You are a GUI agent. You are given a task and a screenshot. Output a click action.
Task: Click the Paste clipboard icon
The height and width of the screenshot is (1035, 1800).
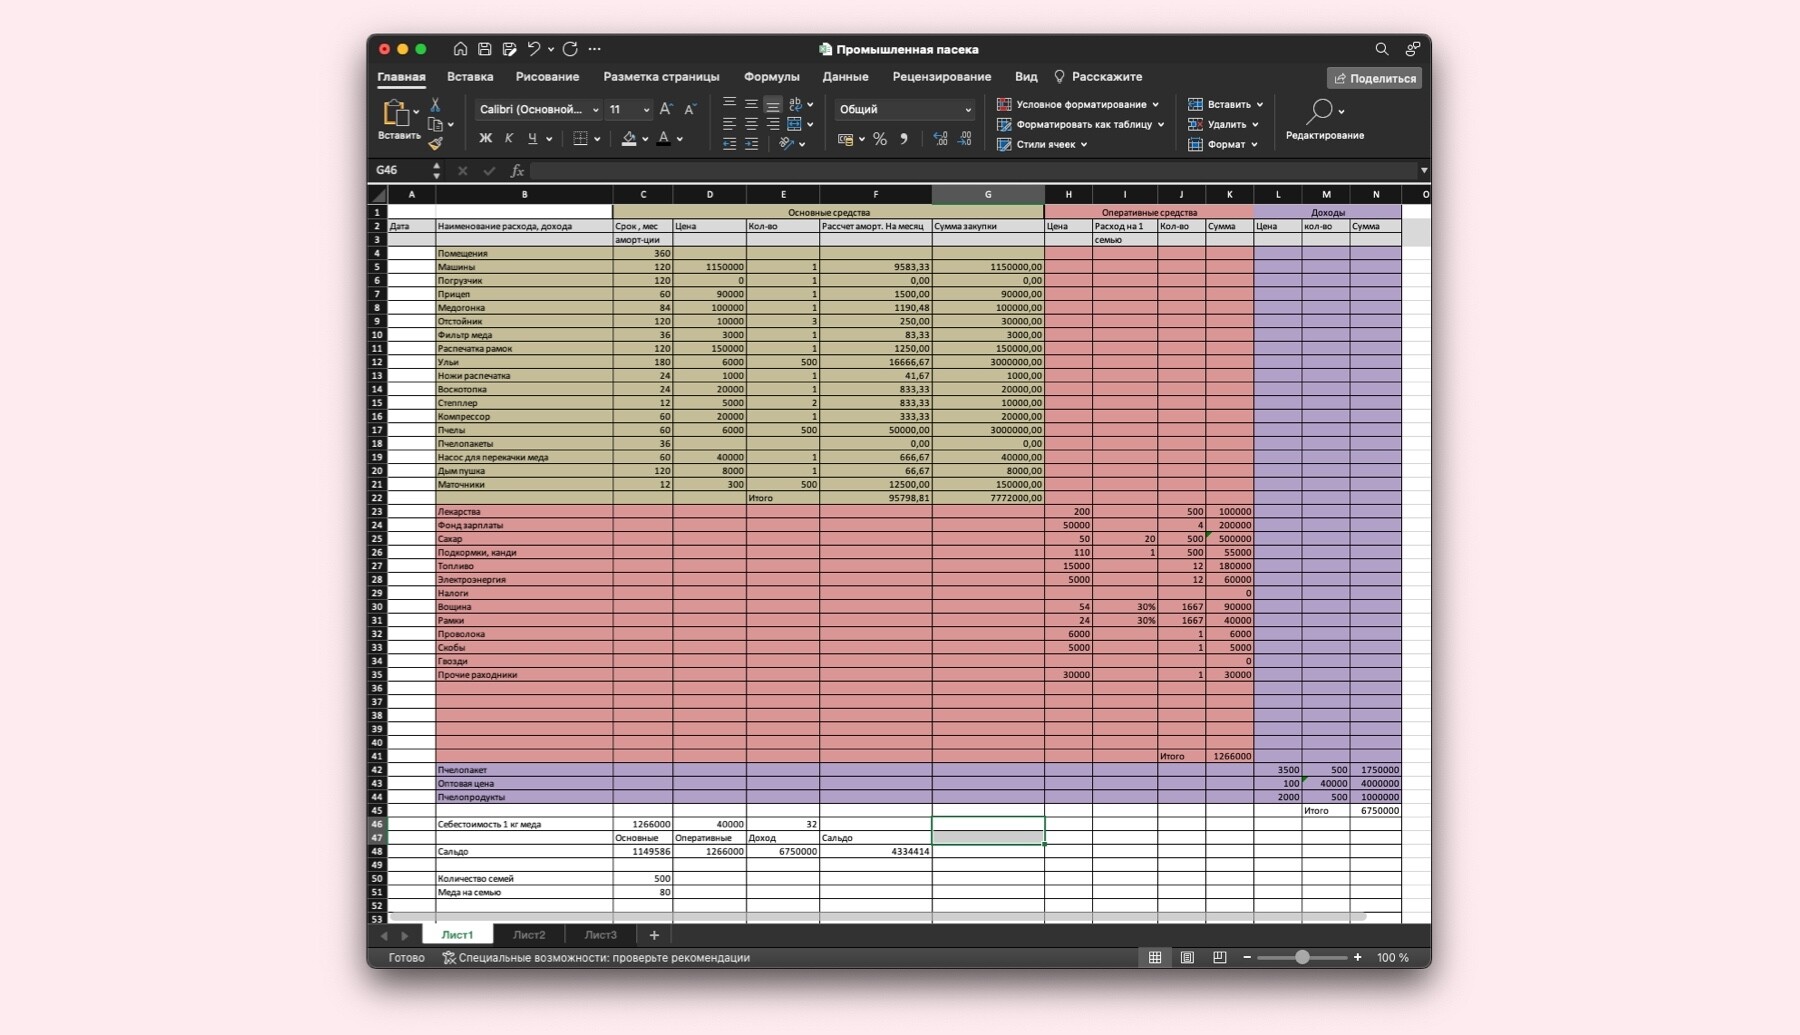pyautogui.click(x=395, y=113)
